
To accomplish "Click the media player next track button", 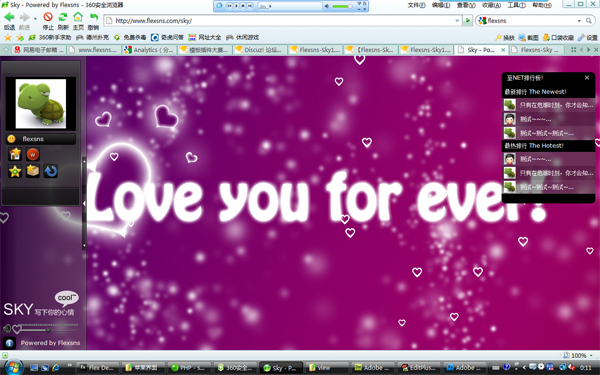I will point(249,6).
